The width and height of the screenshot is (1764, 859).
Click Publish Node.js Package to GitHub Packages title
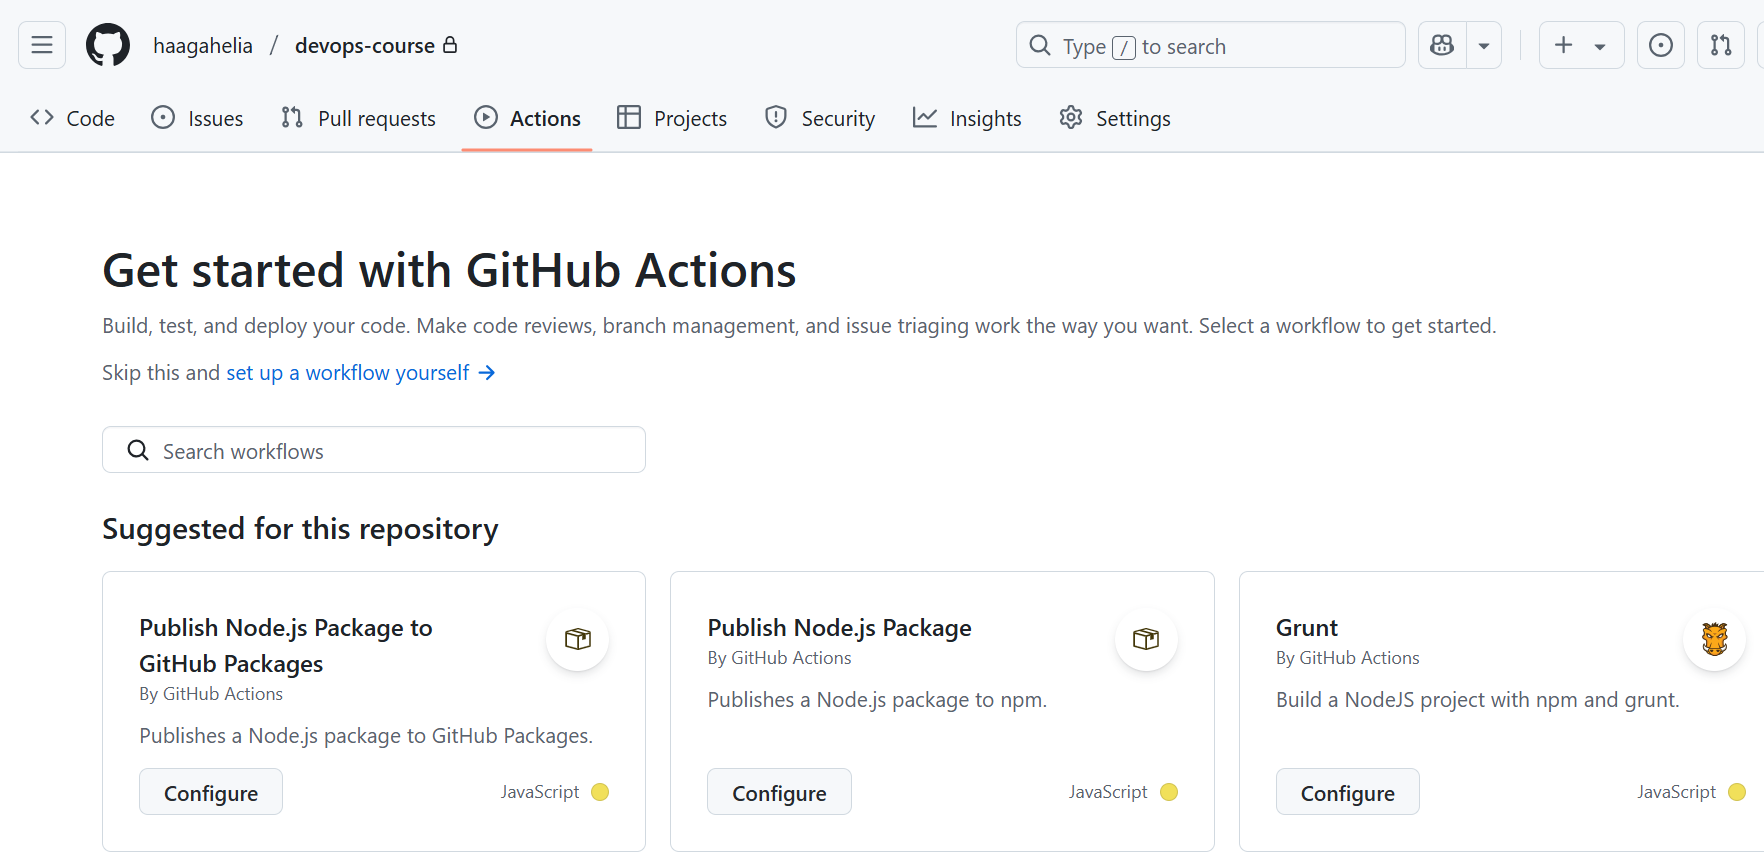(x=286, y=646)
